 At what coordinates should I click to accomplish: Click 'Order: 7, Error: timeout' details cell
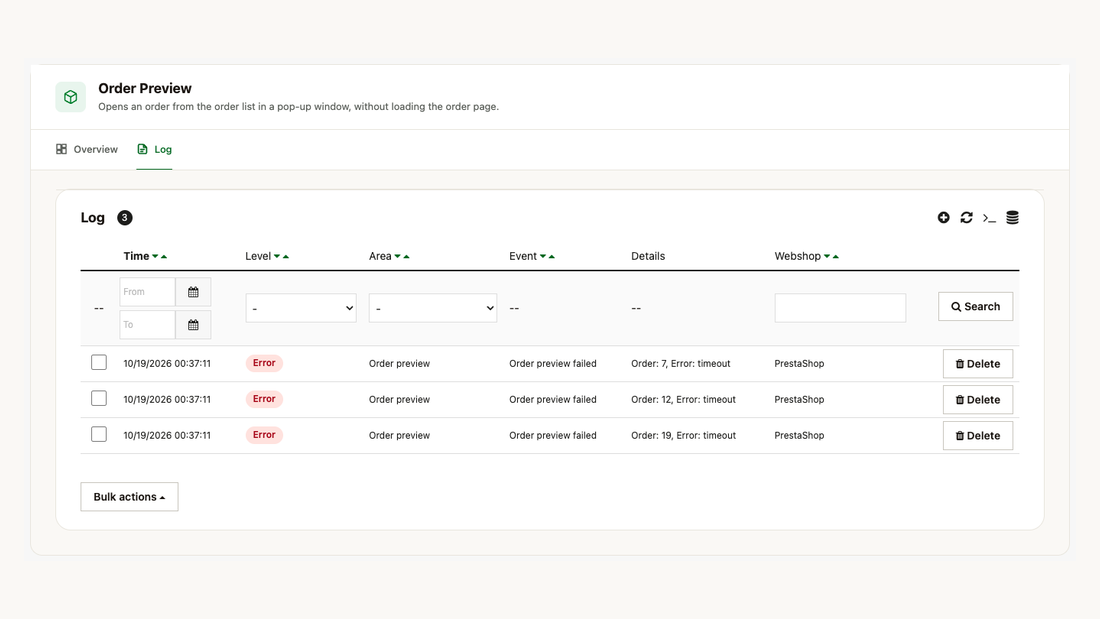[680, 364]
